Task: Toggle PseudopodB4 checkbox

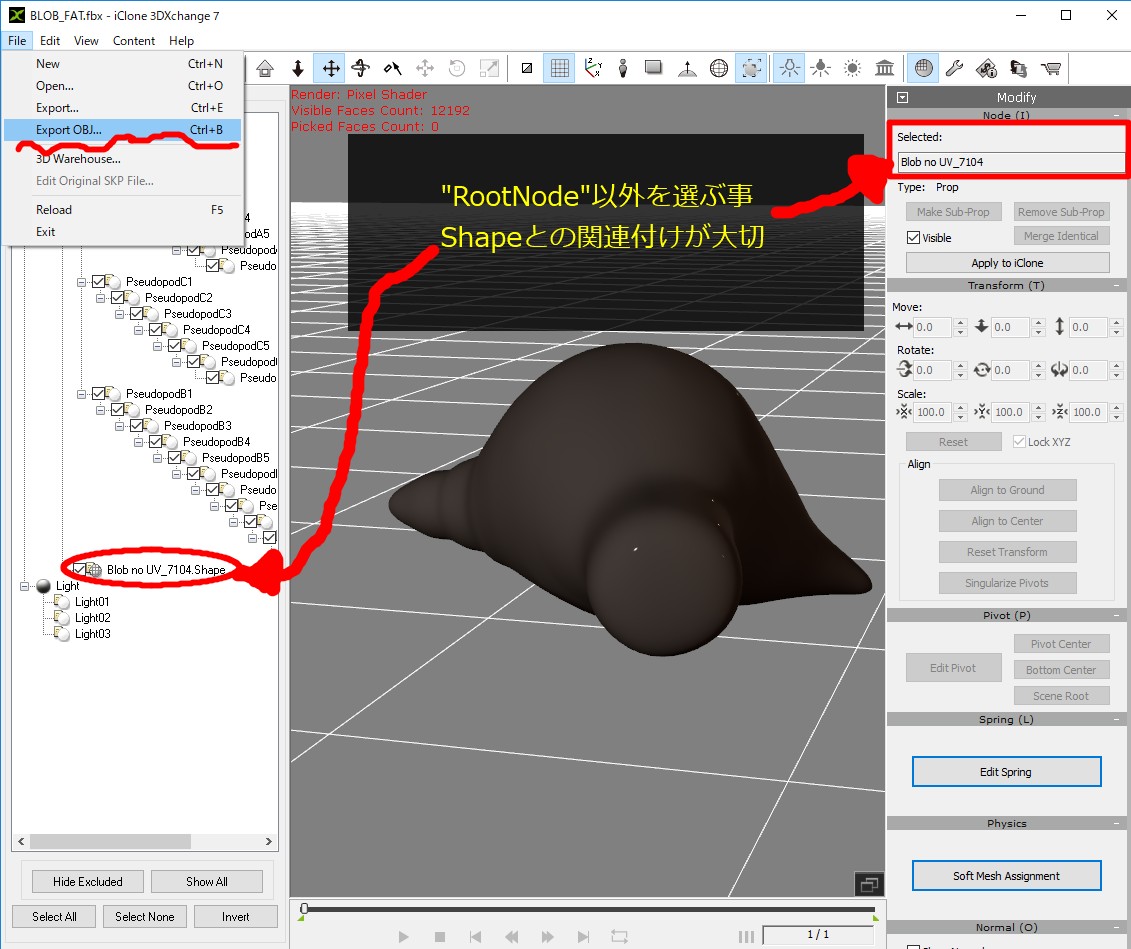Action: pos(155,441)
